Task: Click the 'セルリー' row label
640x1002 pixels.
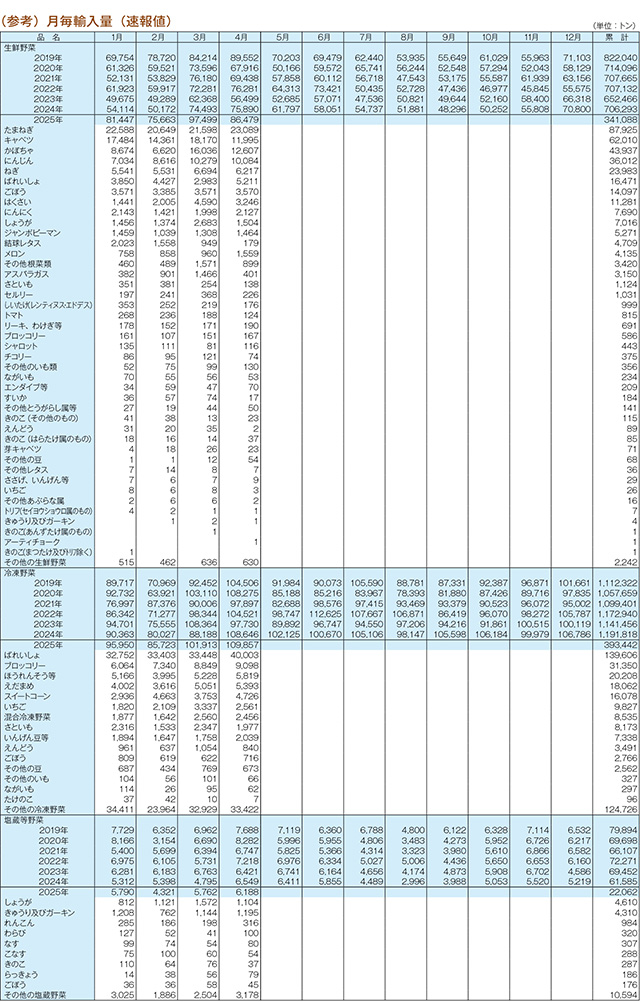Action: point(18,295)
